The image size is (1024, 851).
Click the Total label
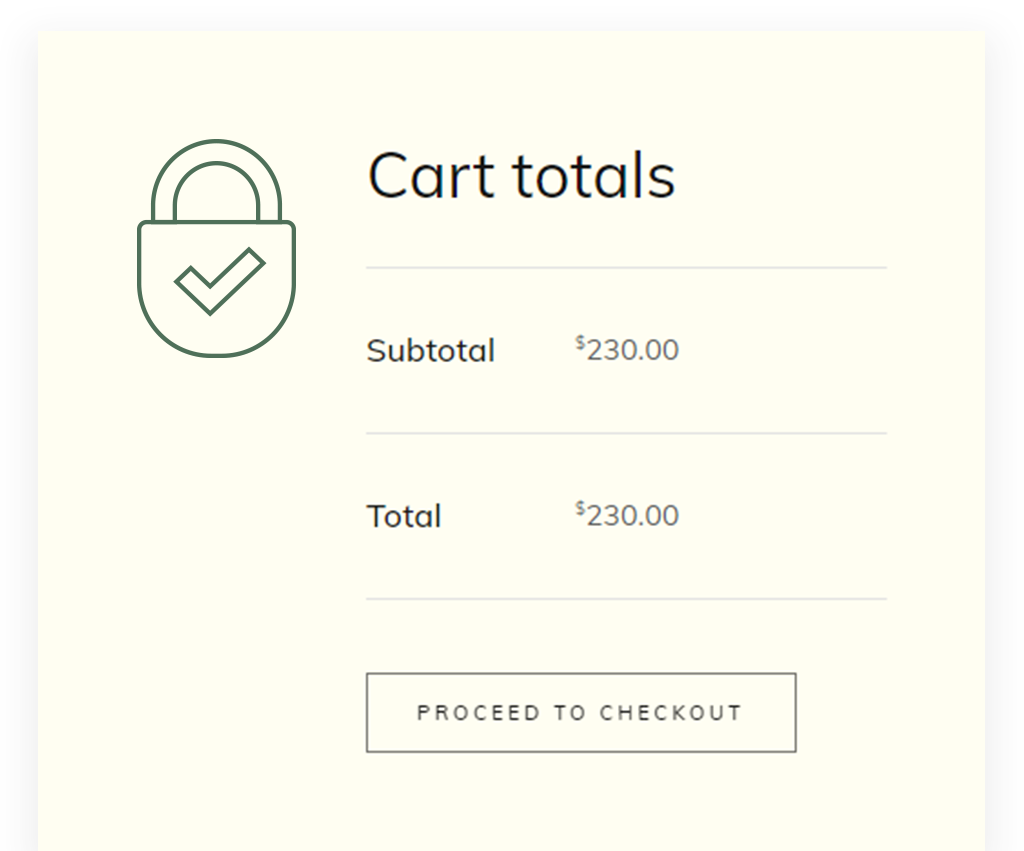(404, 517)
